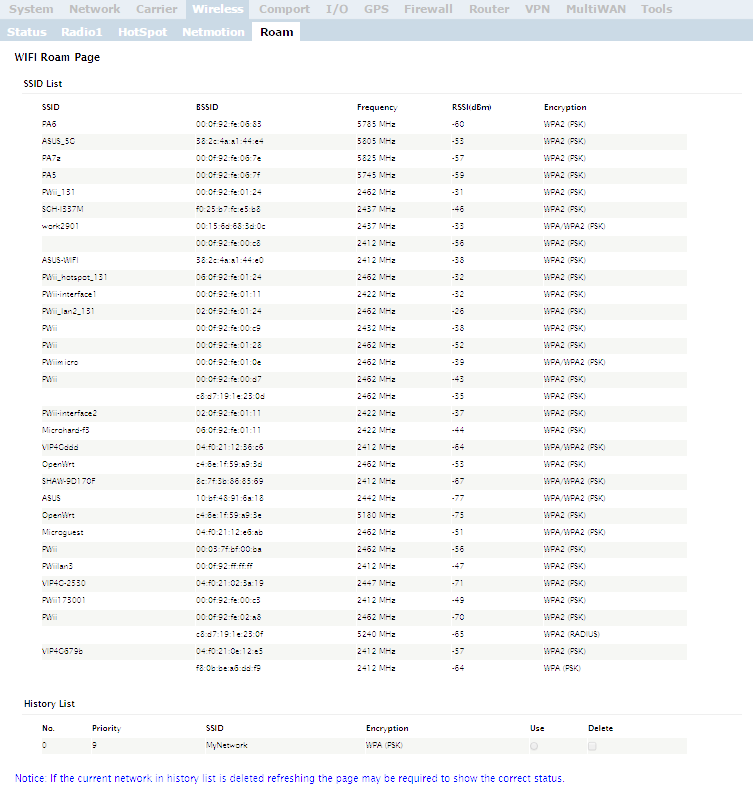The width and height of the screenshot is (753, 797).
Task: Click the PWii_lan2_131 SSID entry
Action: pos(68,311)
